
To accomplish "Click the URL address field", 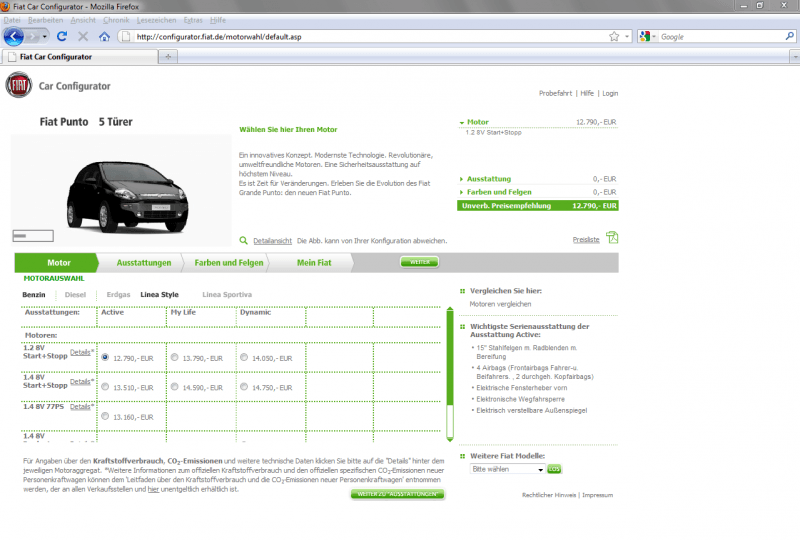I will (x=370, y=37).
